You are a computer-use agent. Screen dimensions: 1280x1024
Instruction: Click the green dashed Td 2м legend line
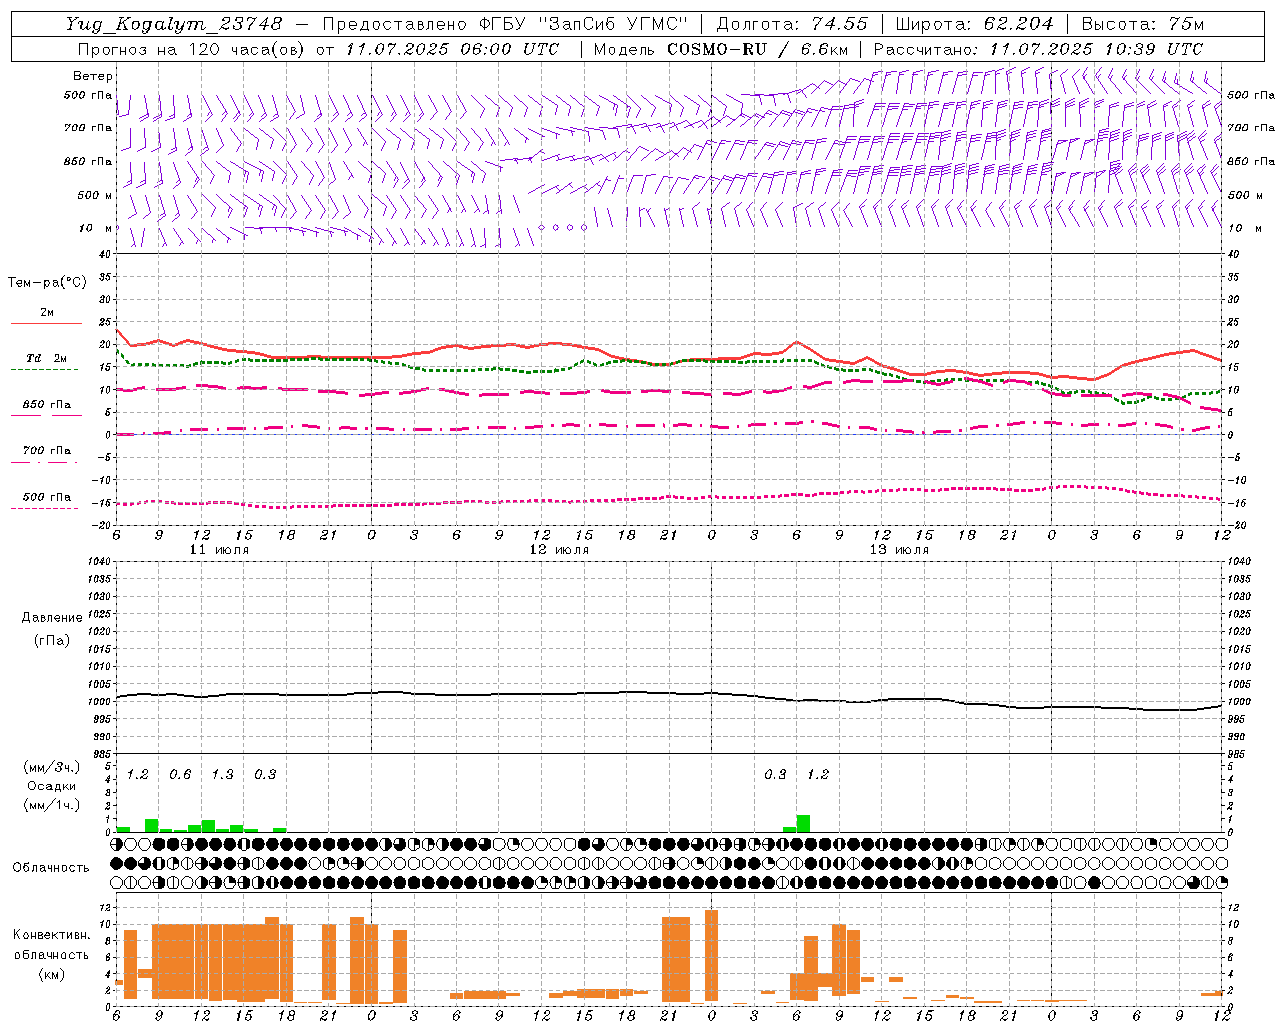pos(45,370)
